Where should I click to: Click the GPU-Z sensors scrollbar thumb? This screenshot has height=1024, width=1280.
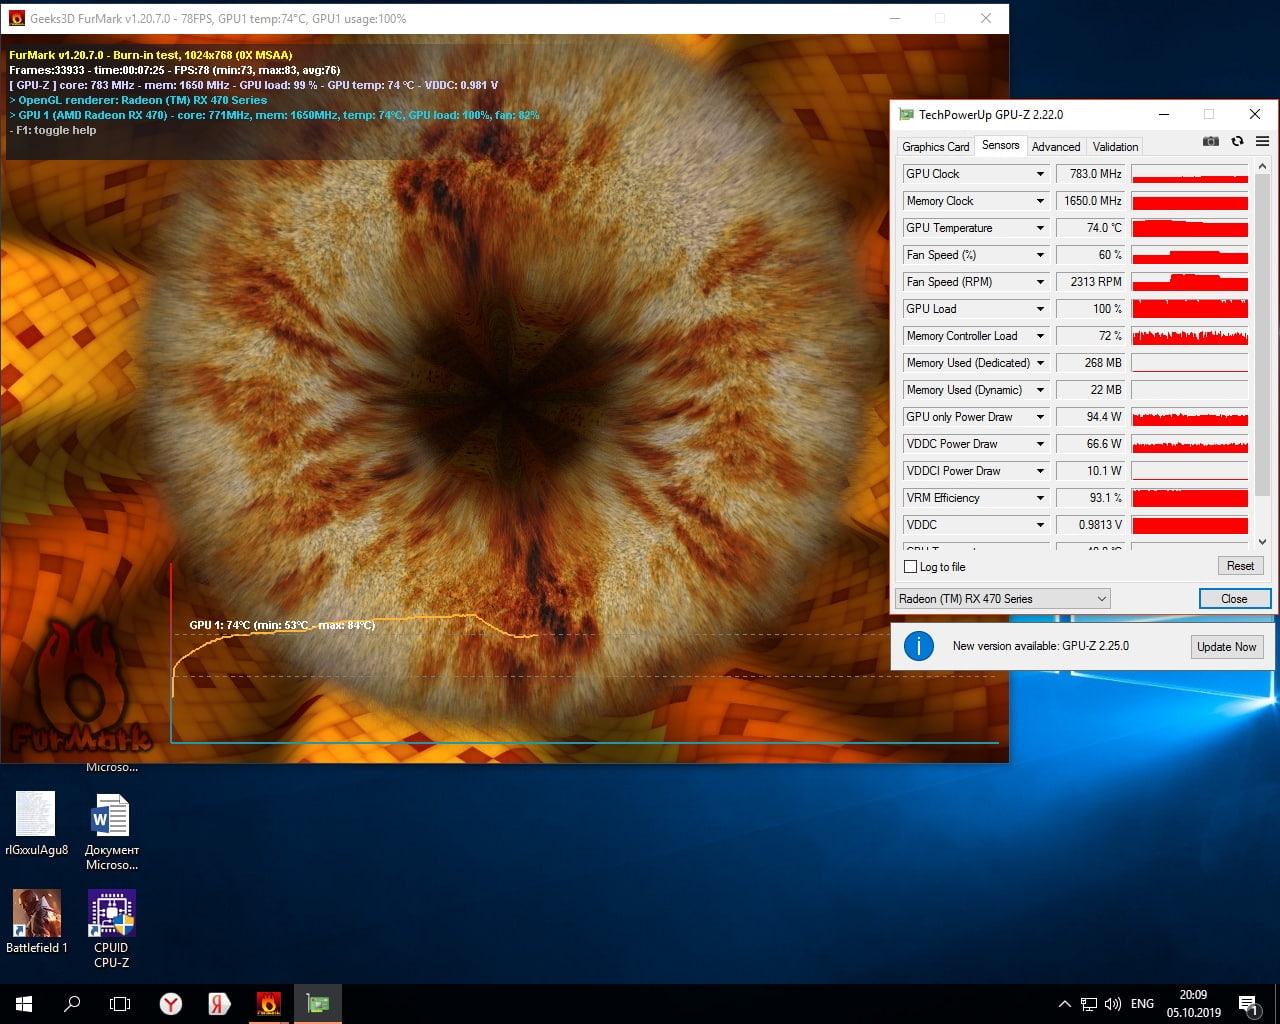pyautogui.click(x=1262, y=335)
